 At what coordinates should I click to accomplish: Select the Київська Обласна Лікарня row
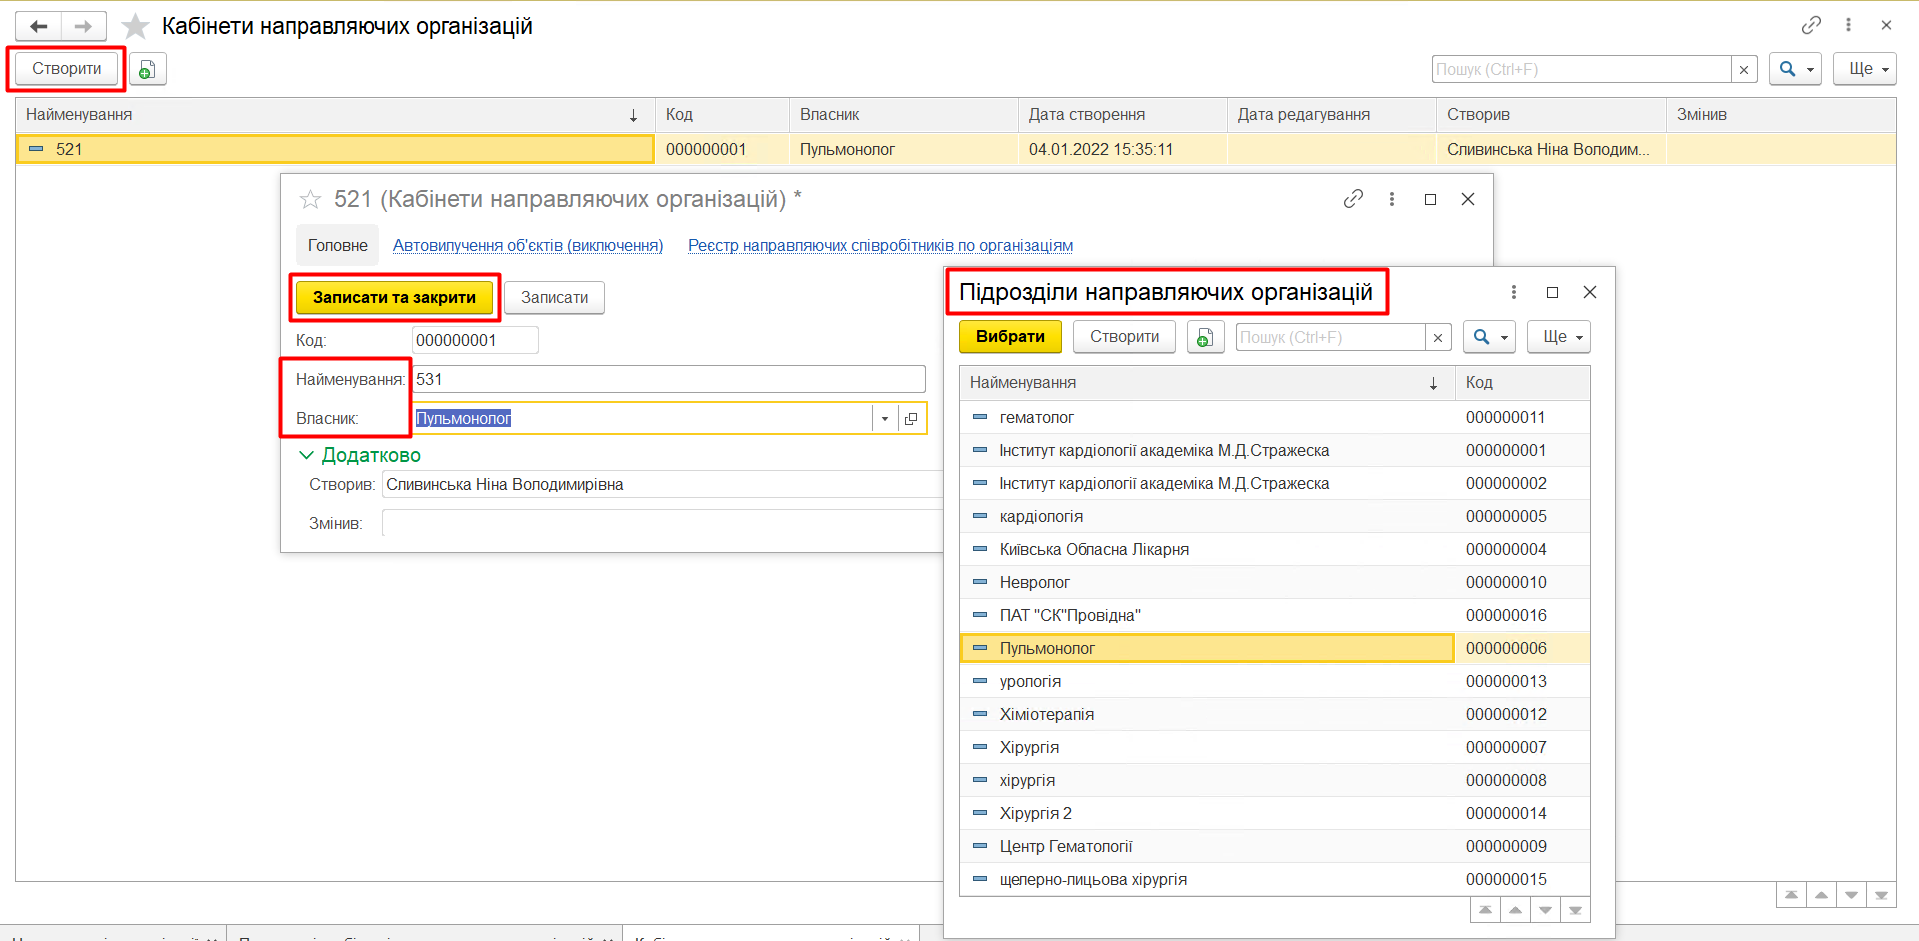pos(1094,549)
